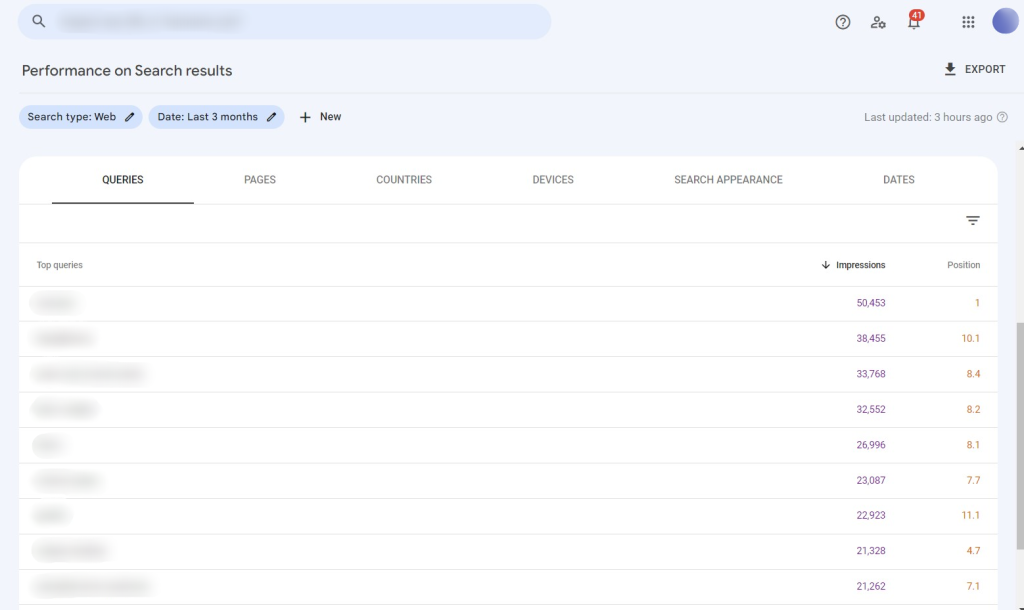The image size is (1024, 610).
Task: Click the info icon beside Last updated
Action: point(1002,117)
